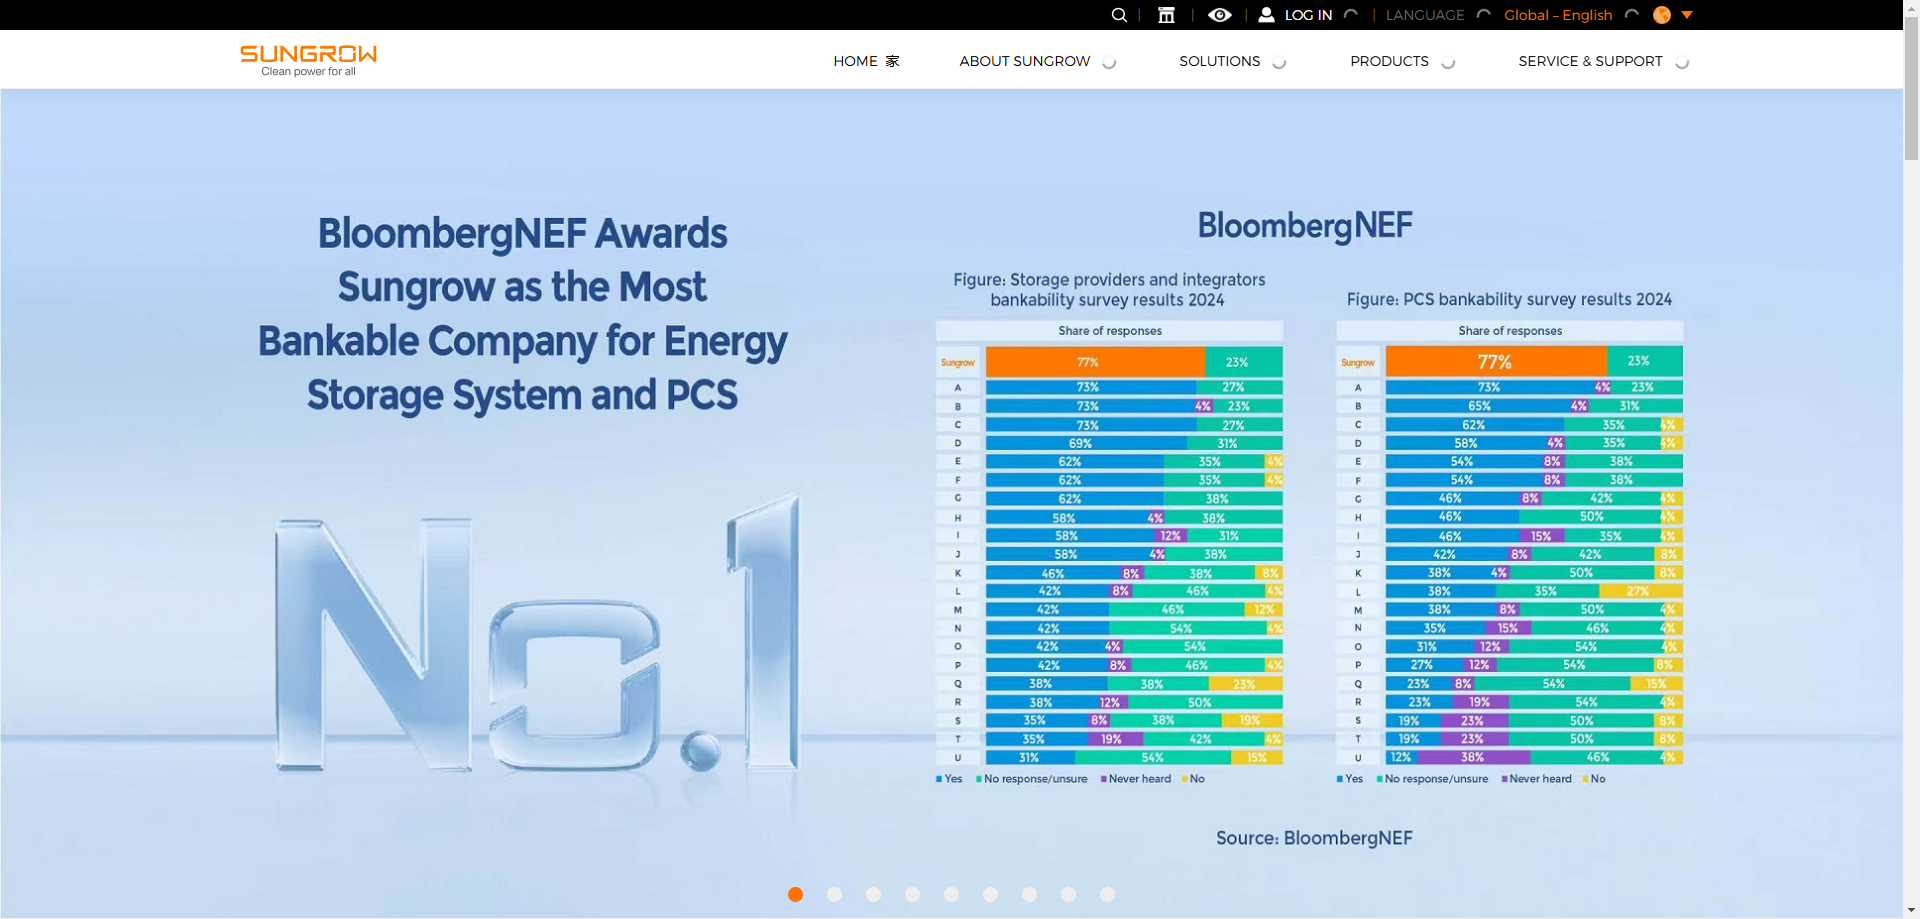Open the SERVICE & SUPPORT menu
The image size is (1920, 919).
1590,61
